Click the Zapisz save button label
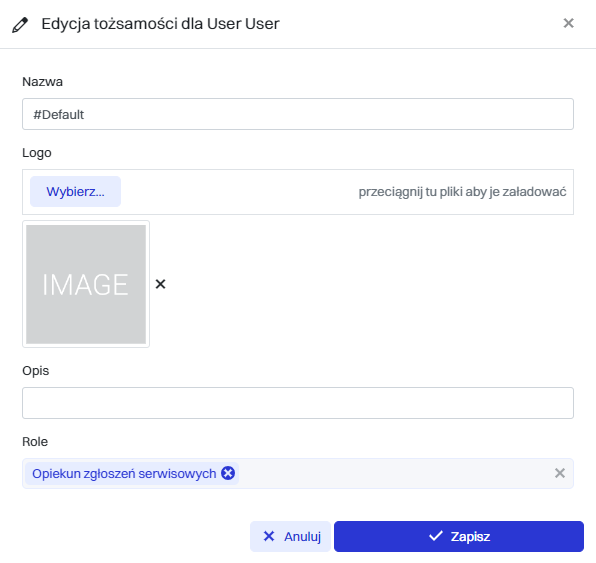This screenshot has height=563, width=596. [470, 536]
